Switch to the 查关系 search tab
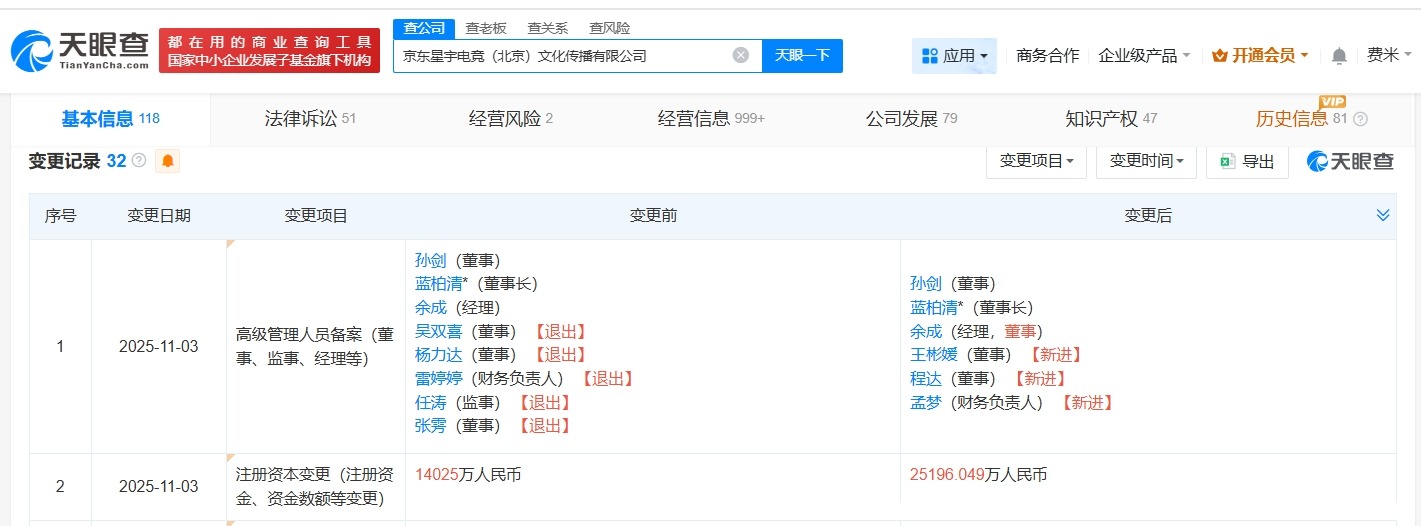 (x=547, y=28)
